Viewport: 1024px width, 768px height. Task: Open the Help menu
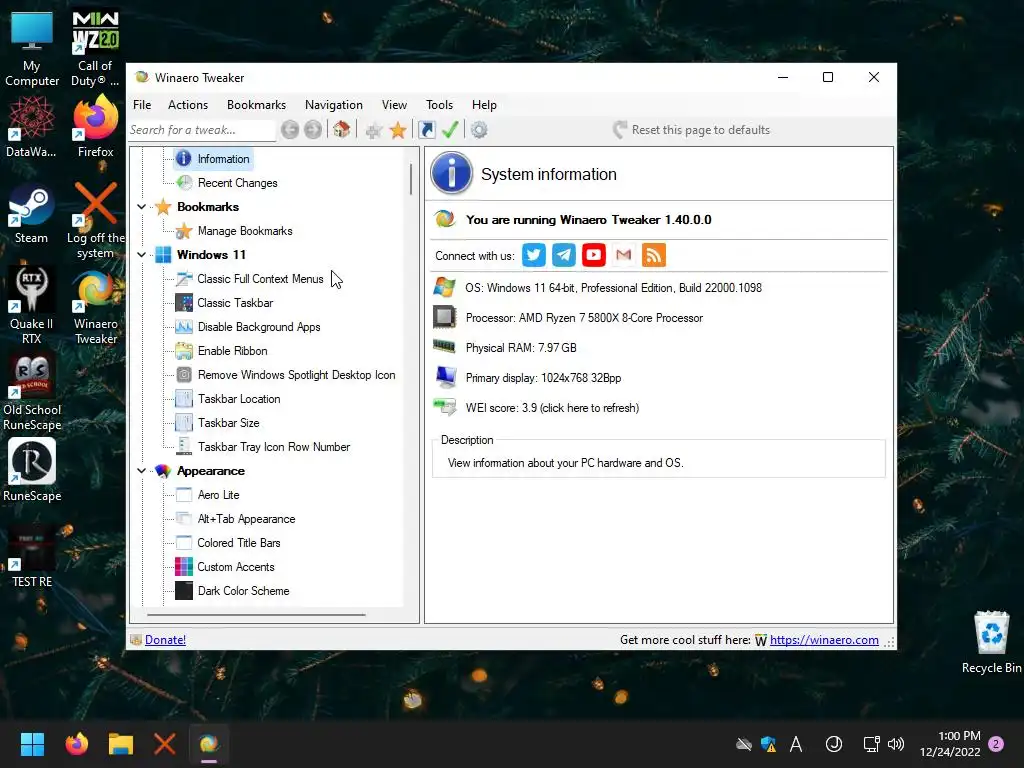[x=484, y=104]
